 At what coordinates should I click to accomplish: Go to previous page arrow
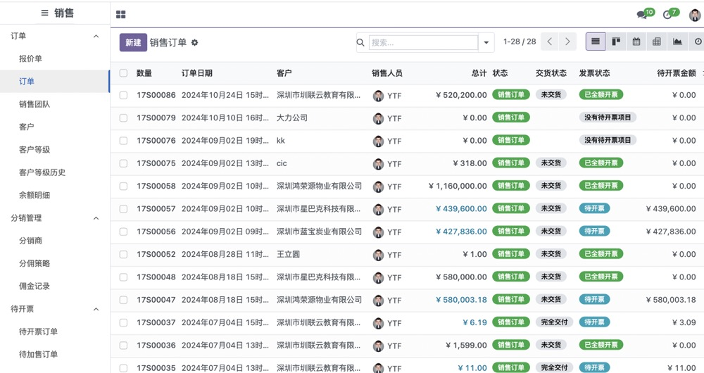[x=550, y=42]
